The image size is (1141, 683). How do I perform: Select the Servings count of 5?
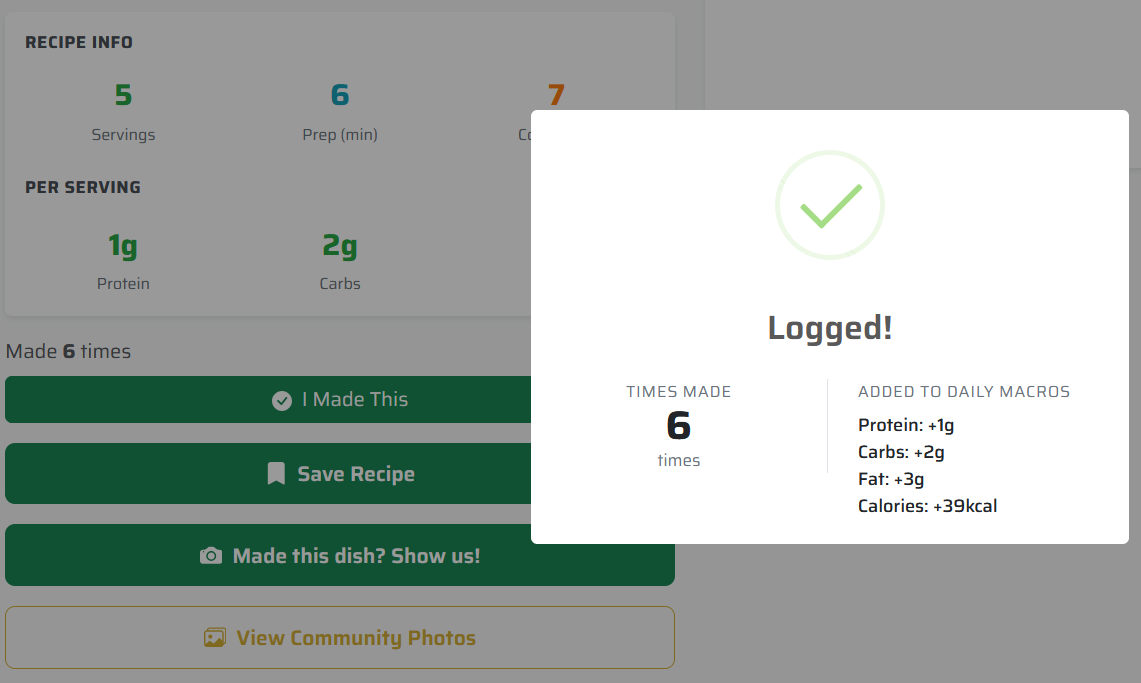click(123, 96)
